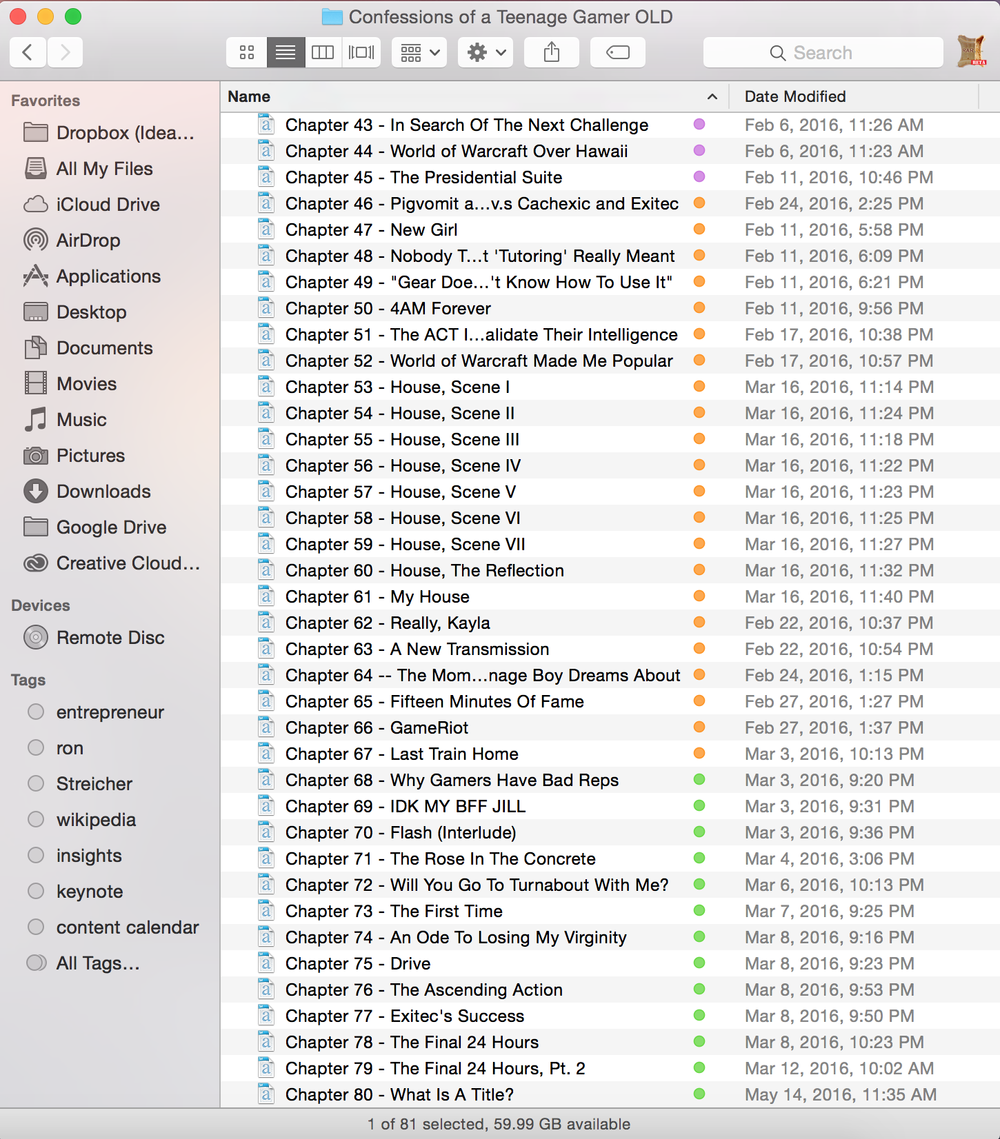Click green tag dot on Chapter 68

(699, 779)
